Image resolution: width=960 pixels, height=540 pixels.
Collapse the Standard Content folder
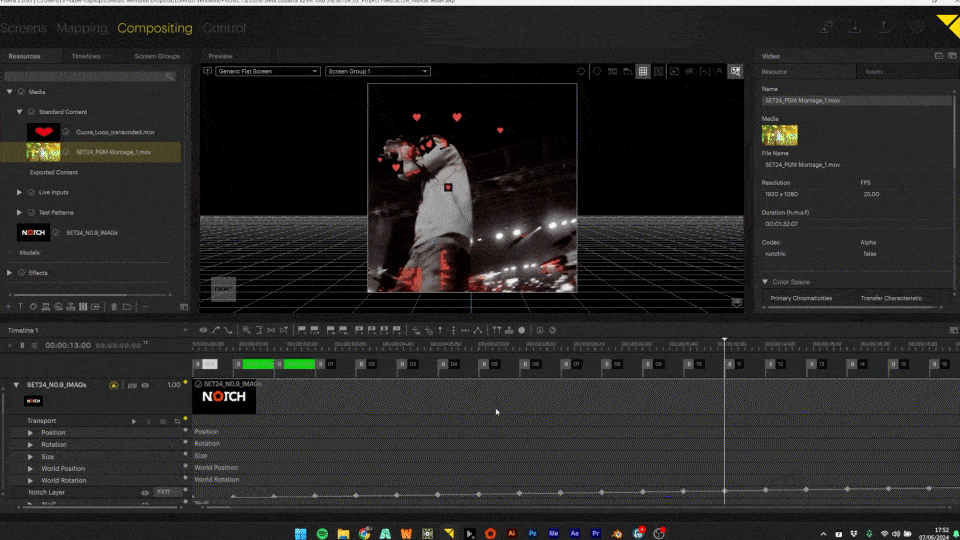click(19, 112)
